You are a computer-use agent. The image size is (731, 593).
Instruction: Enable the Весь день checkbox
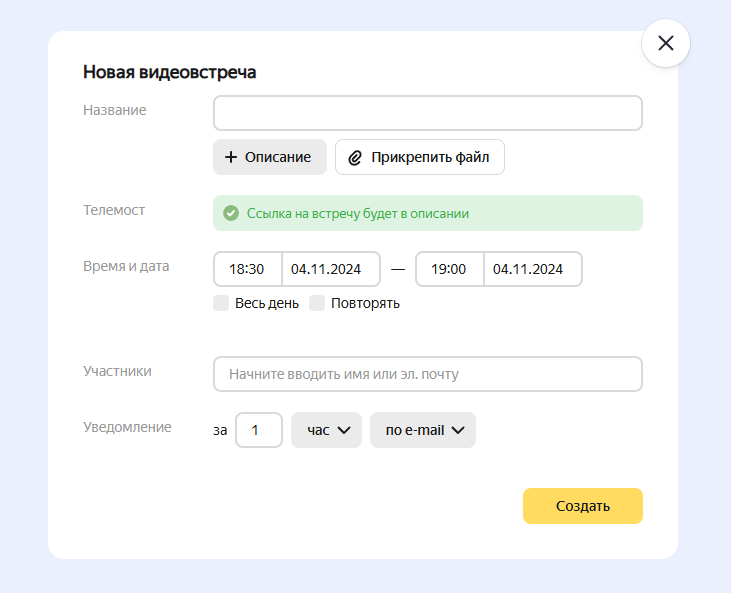coord(221,303)
